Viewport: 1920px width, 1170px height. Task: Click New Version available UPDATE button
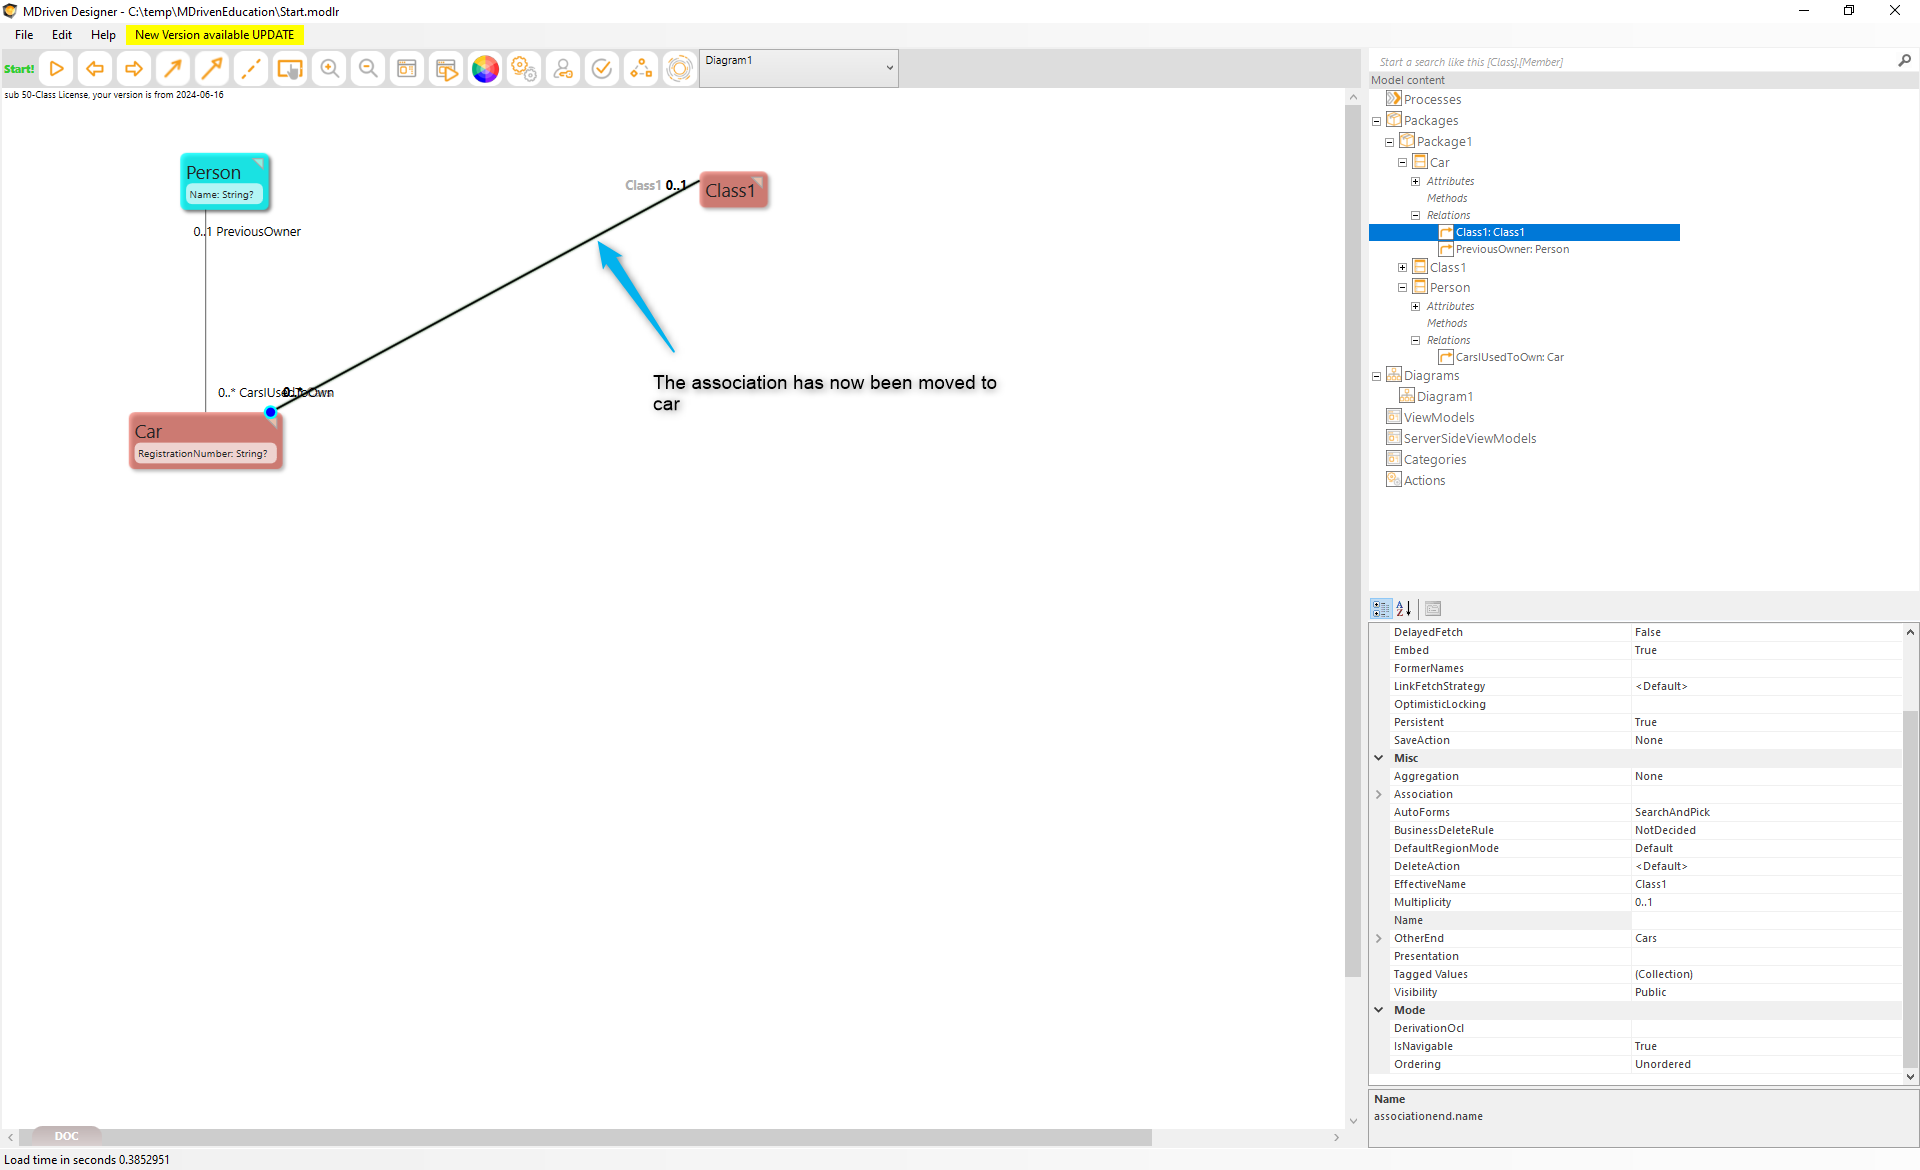point(214,35)
